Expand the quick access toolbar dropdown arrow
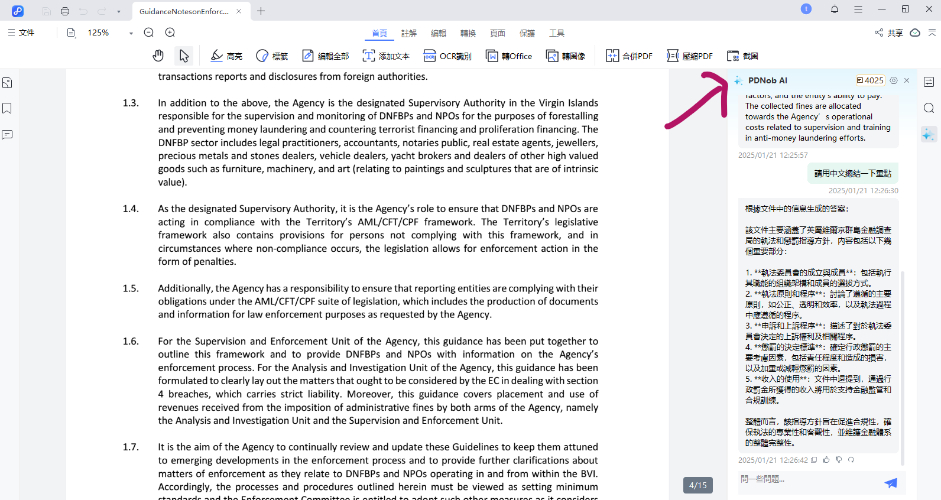The width and height of the screenshot is (941, 500). 119,11
